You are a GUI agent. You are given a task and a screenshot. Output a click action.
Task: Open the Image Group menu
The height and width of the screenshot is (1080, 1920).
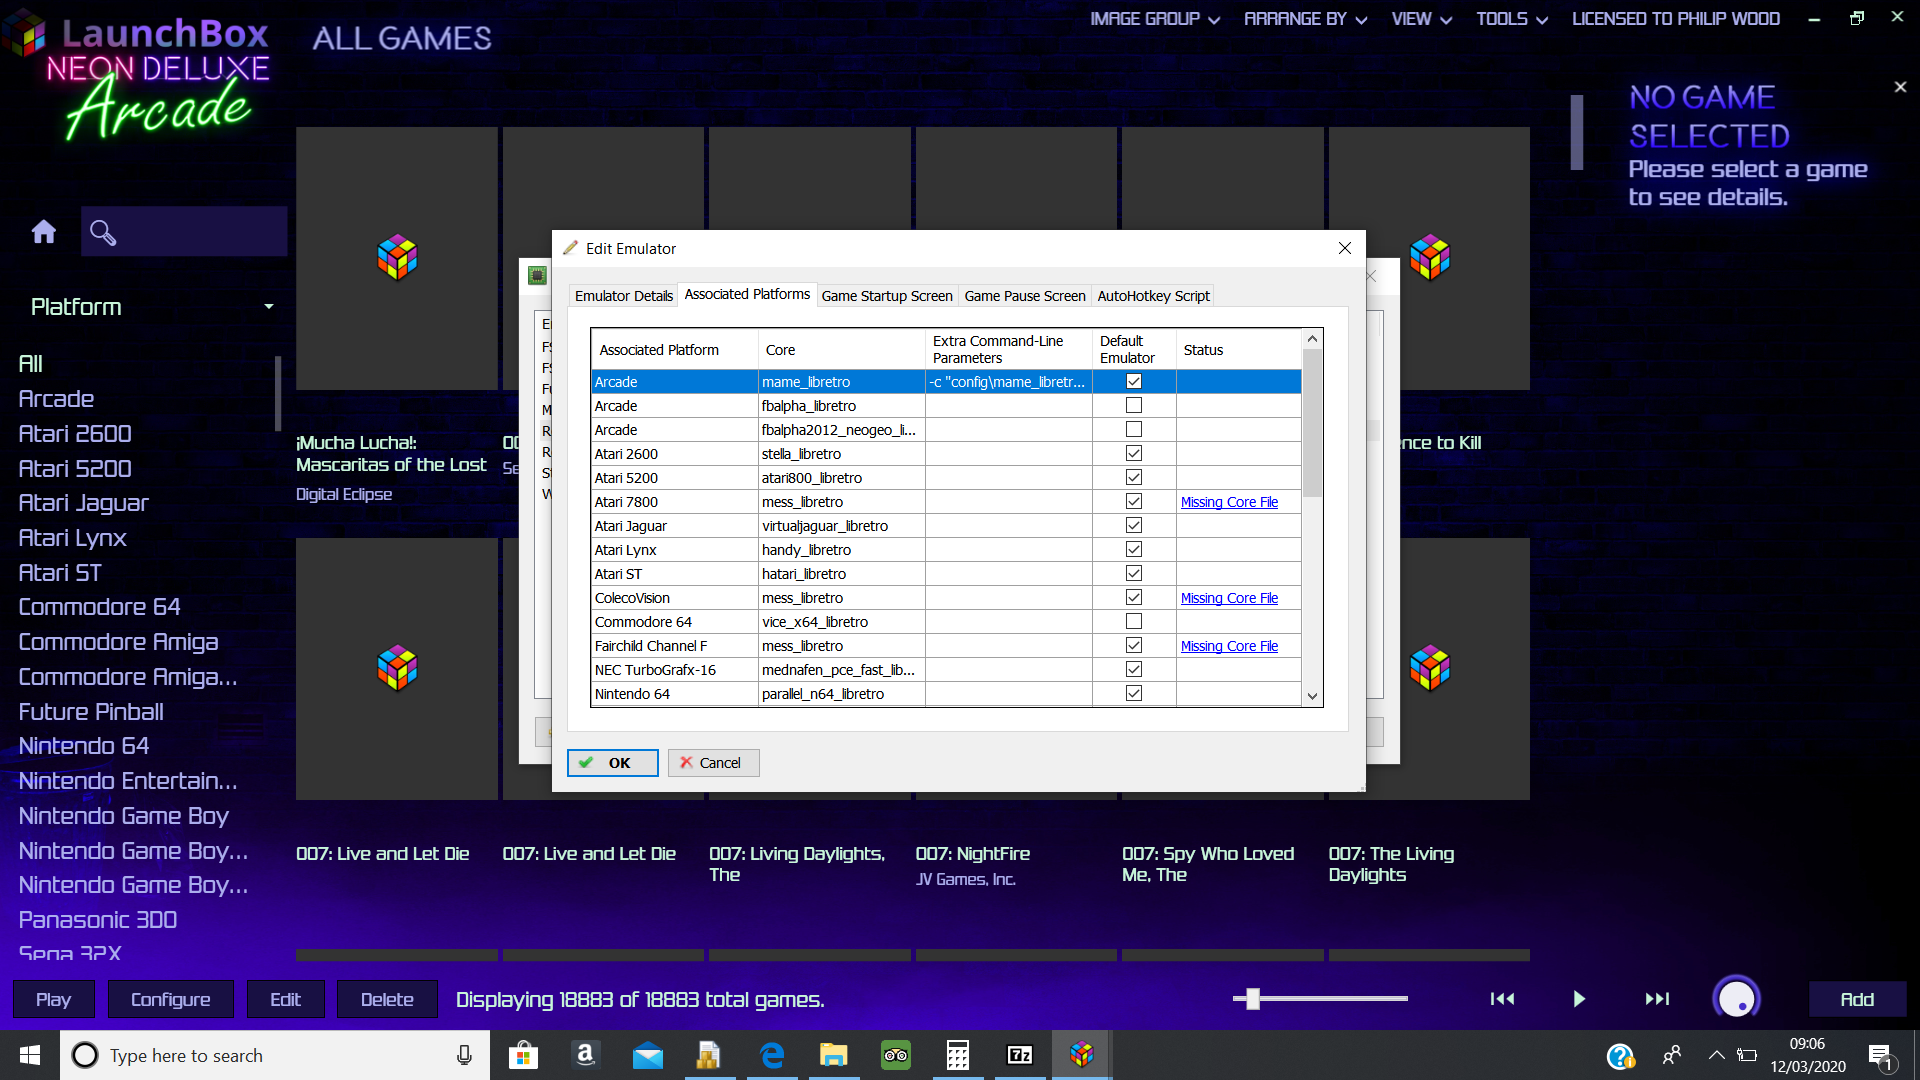click(x=1154, y=19)
